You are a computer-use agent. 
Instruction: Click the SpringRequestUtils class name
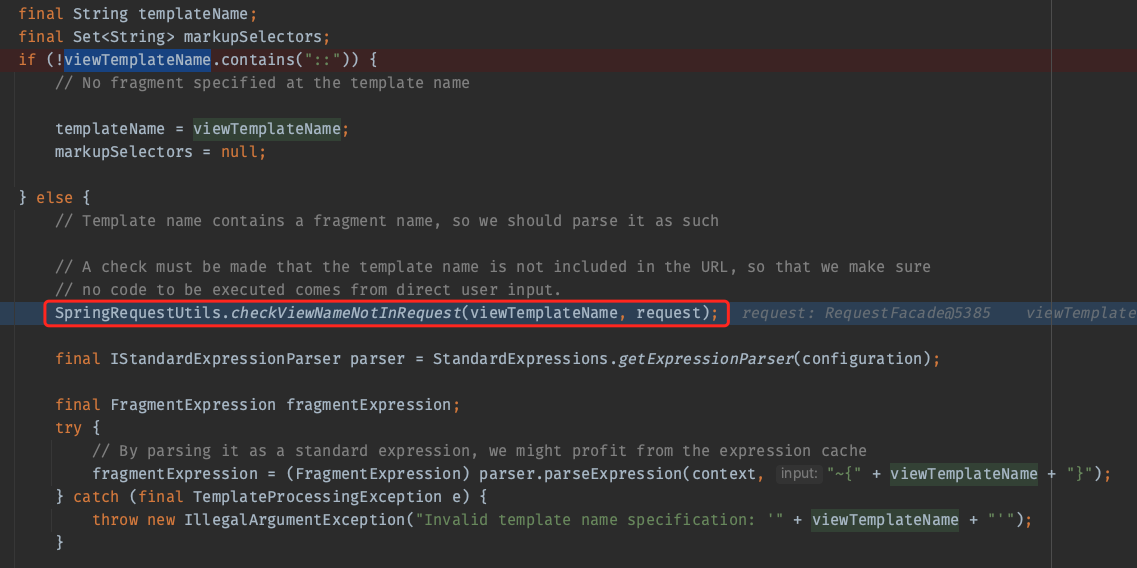(136, 313)
